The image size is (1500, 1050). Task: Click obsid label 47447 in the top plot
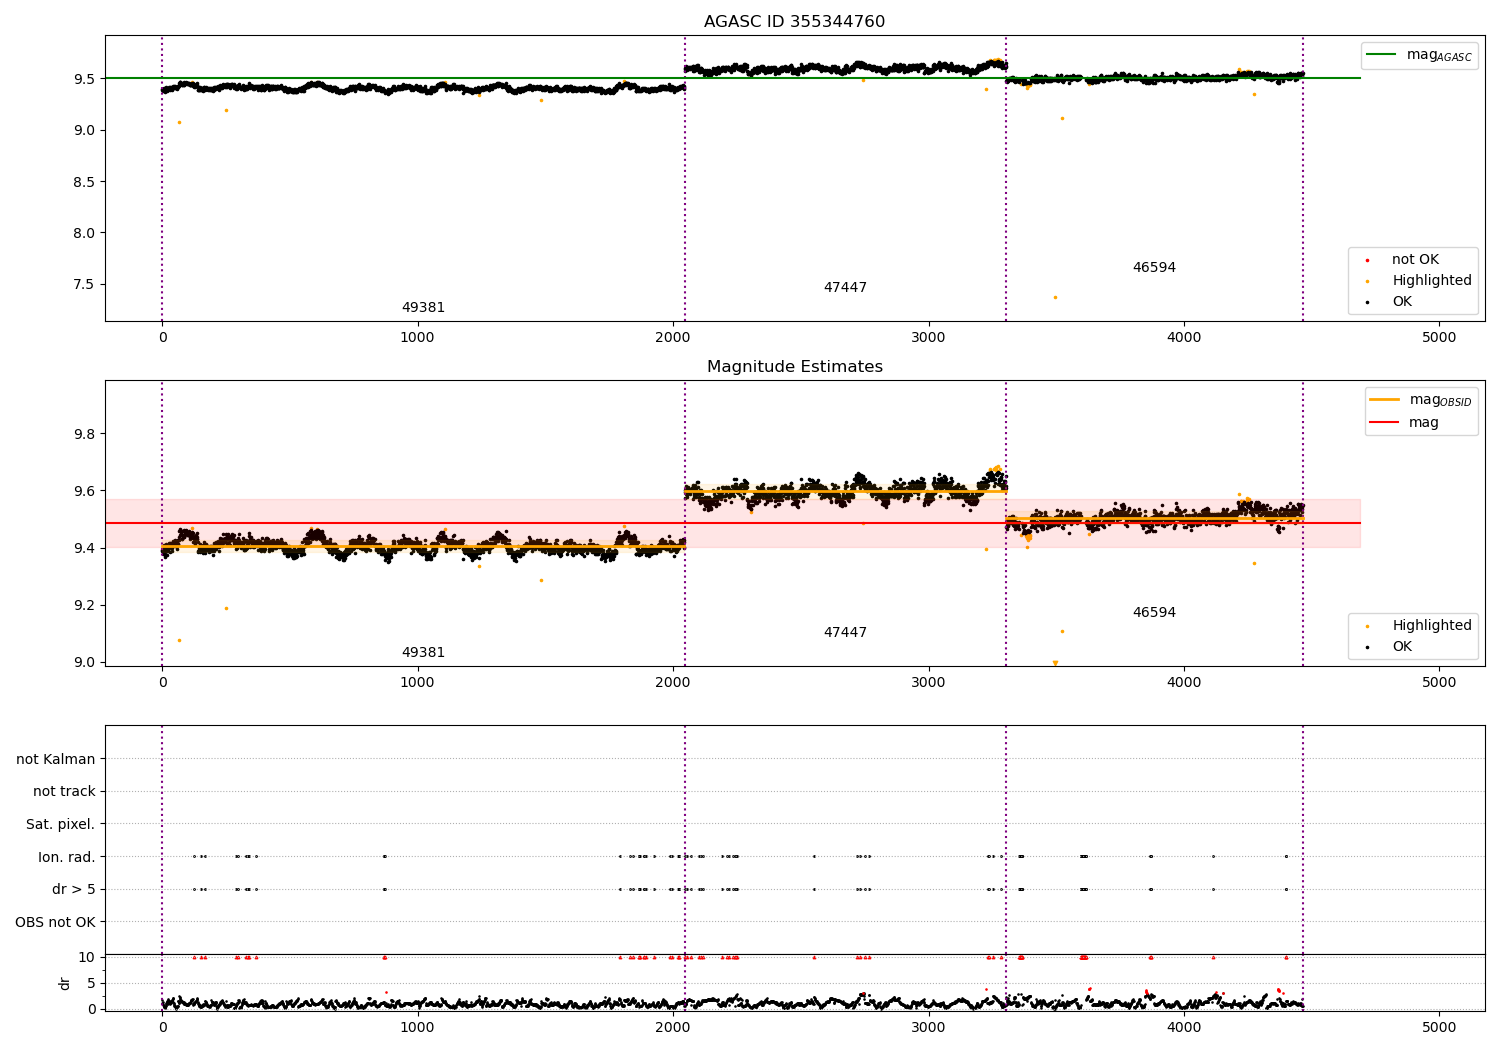(845, 288)
